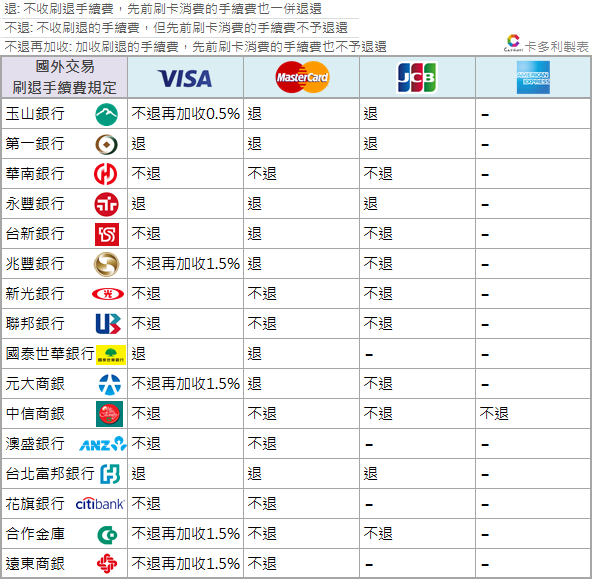Select 國泰世華銀行 MasterCard cell 退
The width and height of the screenshot is (592, 579).
click(x=301, y=354)
